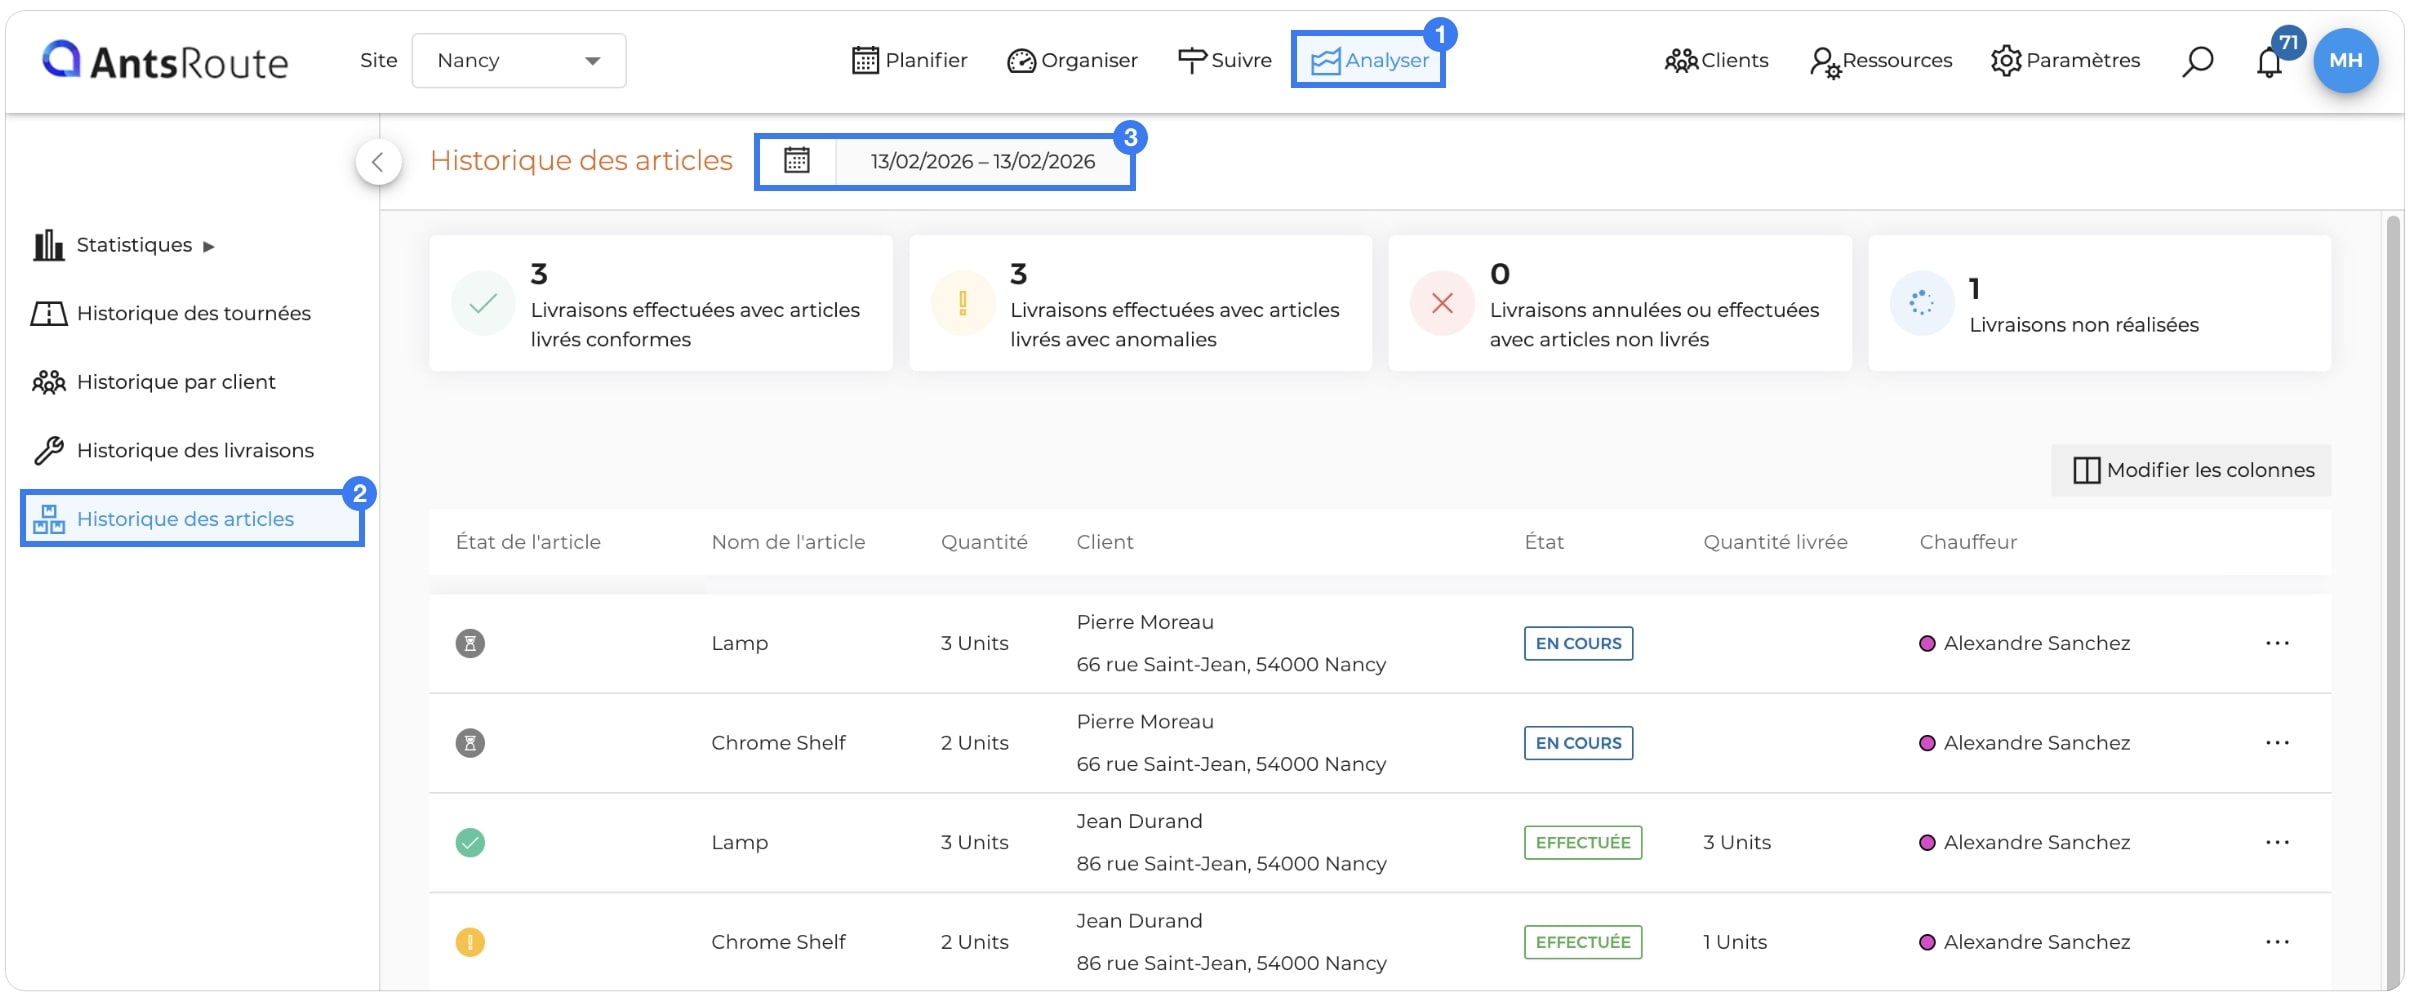Click EFFECTUÉE badge in Jean Durand Chrome Shelf row
The image size is (2410, 999).
[x=1583, y=942]
